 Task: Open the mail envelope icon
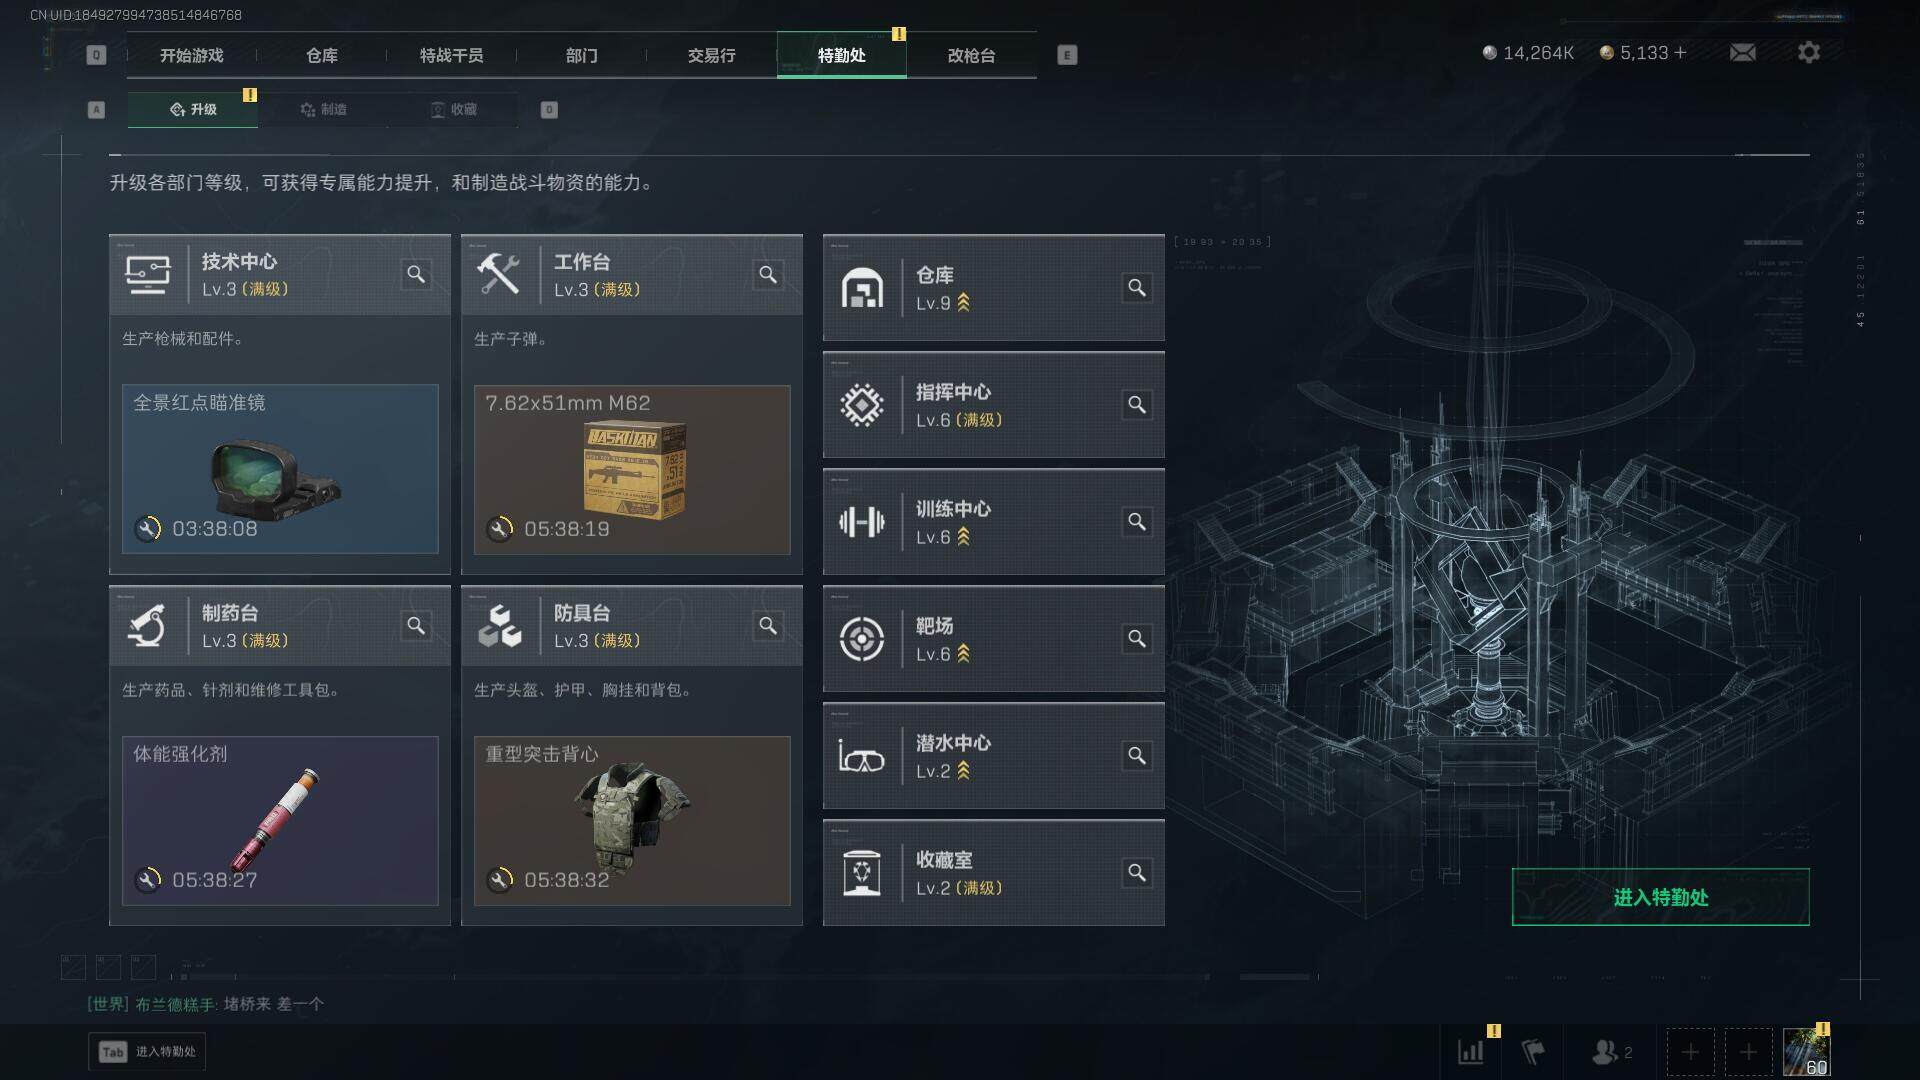pyautogui.click(x=1742, y=53)
